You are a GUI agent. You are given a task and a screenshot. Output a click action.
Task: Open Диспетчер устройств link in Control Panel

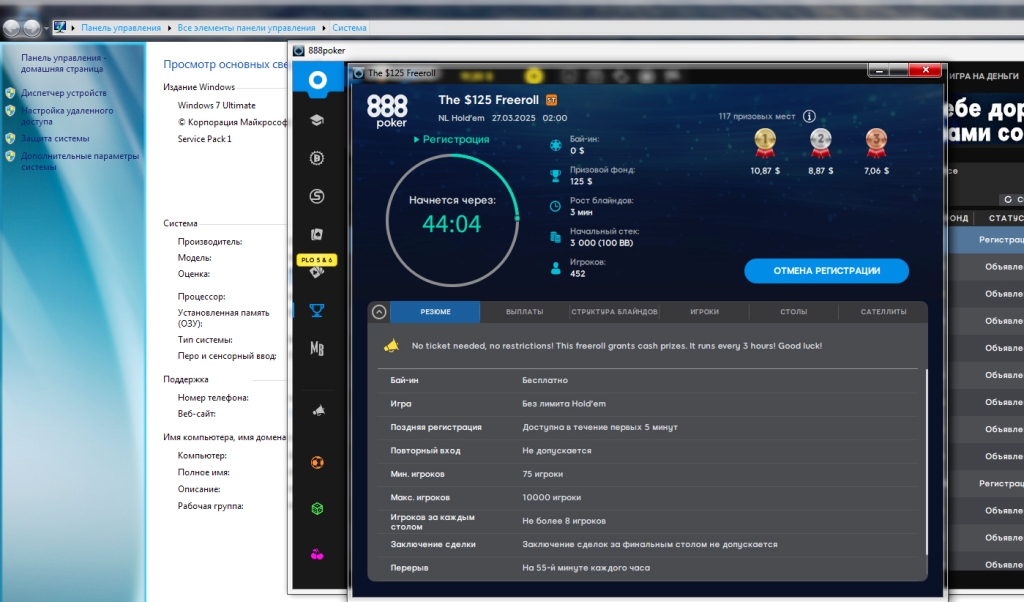[63, 93]
